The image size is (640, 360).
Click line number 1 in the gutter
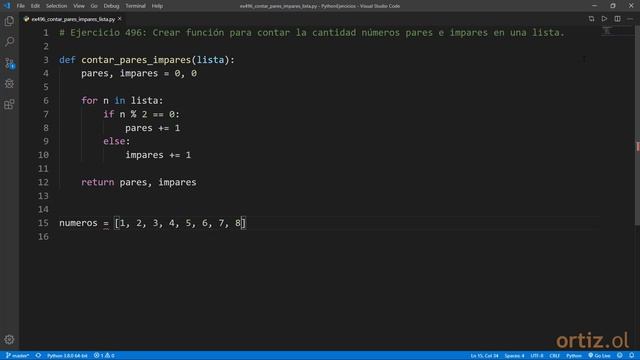point(46,33)
